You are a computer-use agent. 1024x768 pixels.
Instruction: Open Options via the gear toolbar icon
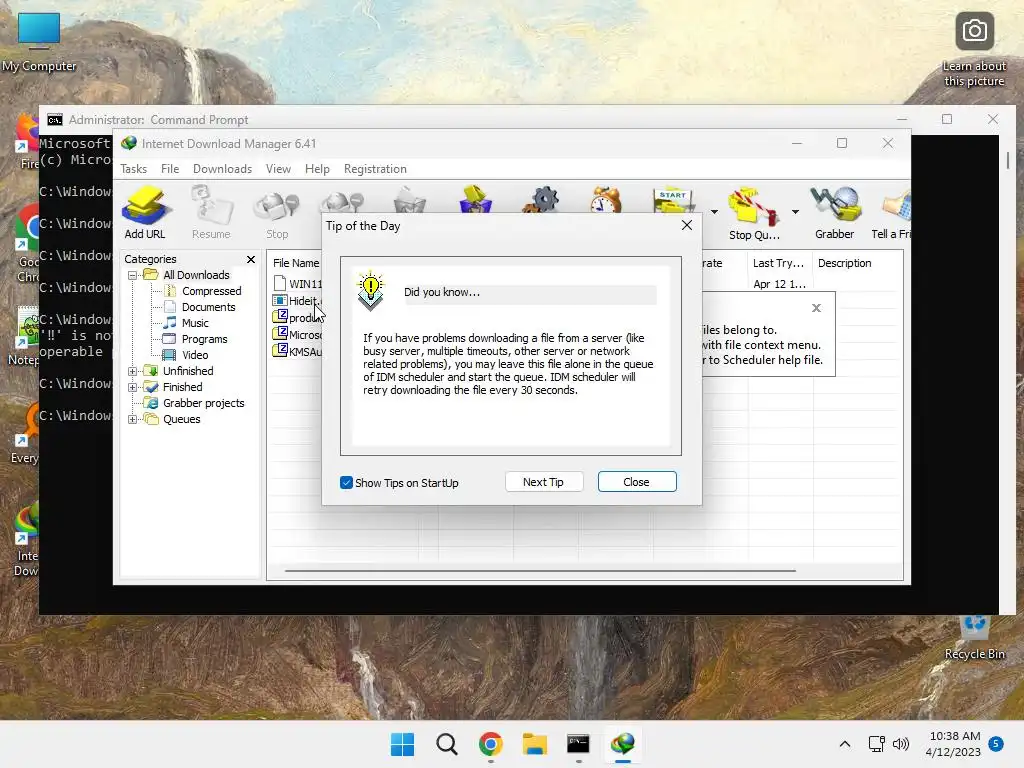click(541, 200)
